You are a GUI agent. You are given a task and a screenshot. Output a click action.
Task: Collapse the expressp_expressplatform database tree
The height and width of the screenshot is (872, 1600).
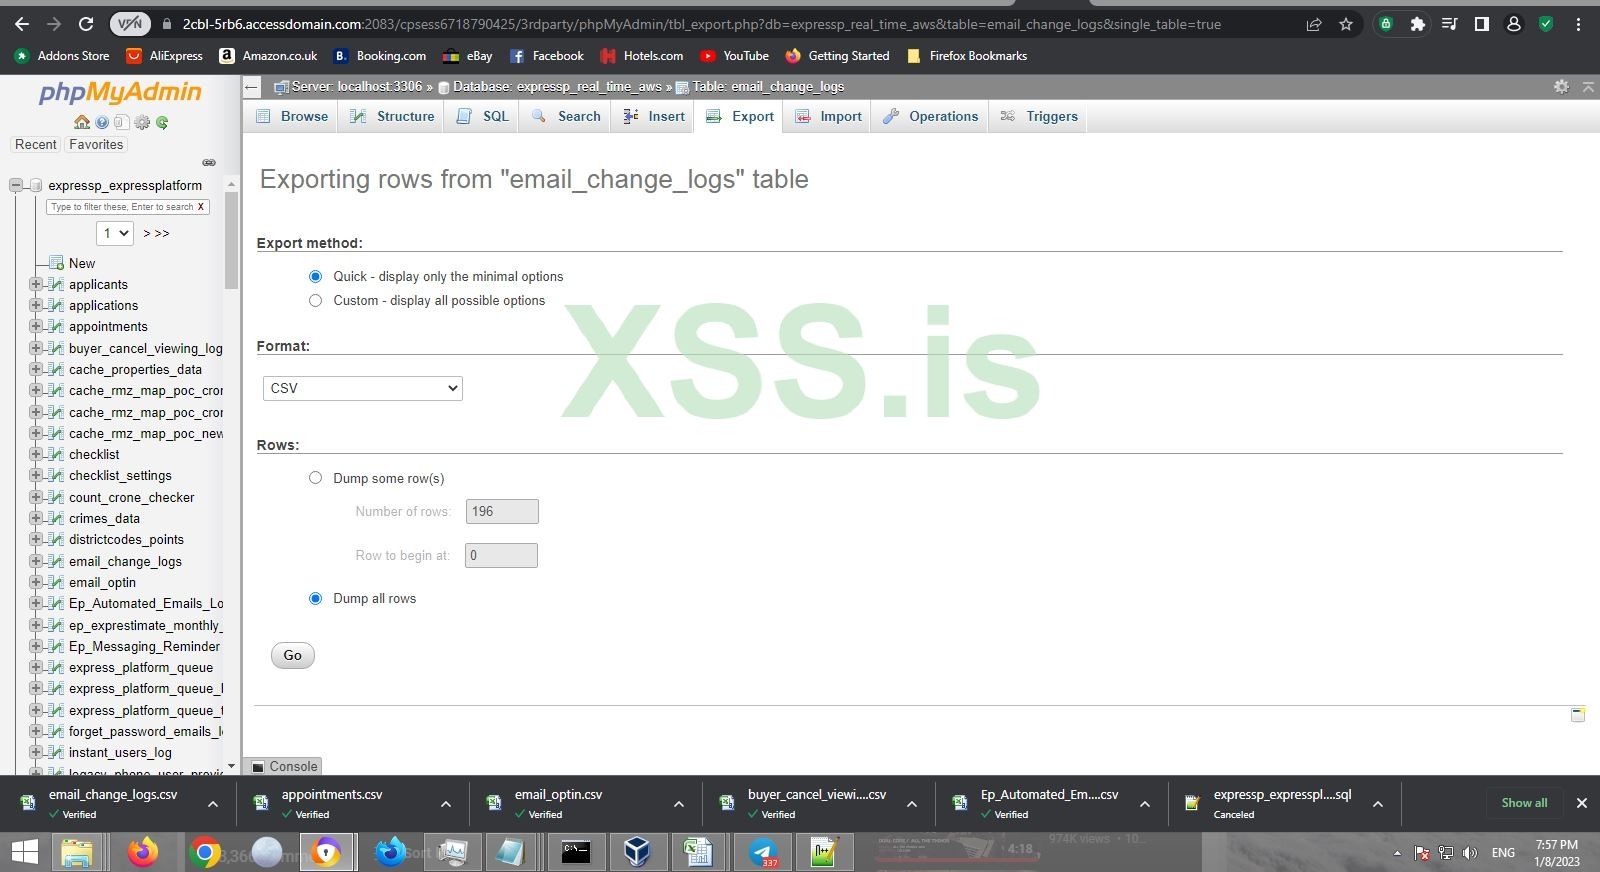pos(16,185)
